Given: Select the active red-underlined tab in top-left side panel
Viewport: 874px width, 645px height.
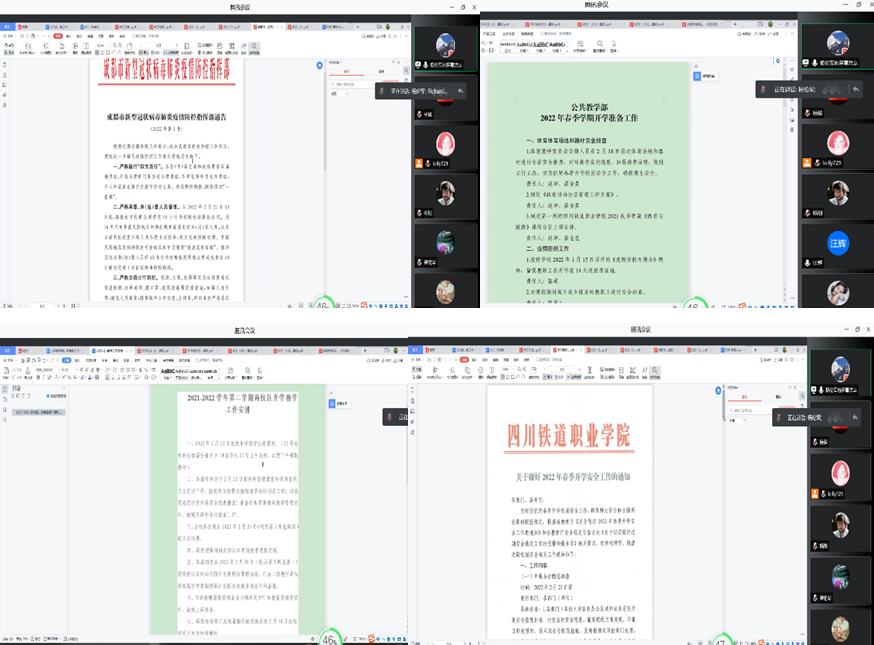Looking at the screenshot, I should pos(347,72).
